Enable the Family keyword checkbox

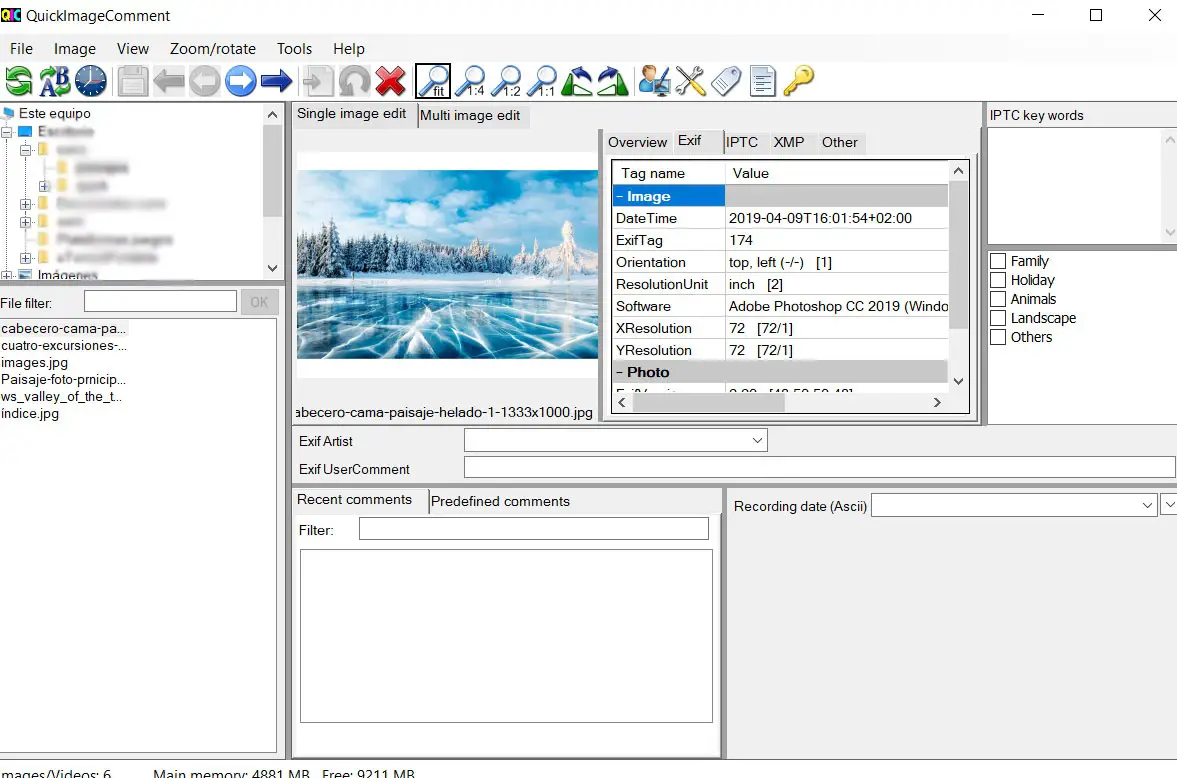(998, 261)
